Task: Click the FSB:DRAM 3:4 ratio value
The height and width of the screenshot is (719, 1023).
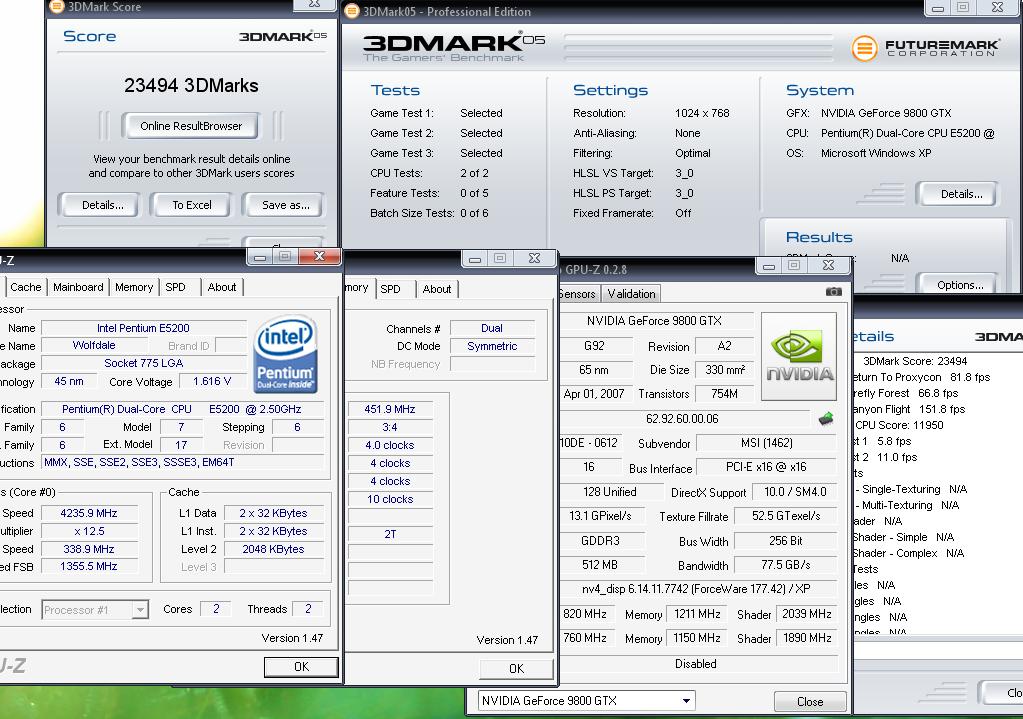Action: coord(390,427)
